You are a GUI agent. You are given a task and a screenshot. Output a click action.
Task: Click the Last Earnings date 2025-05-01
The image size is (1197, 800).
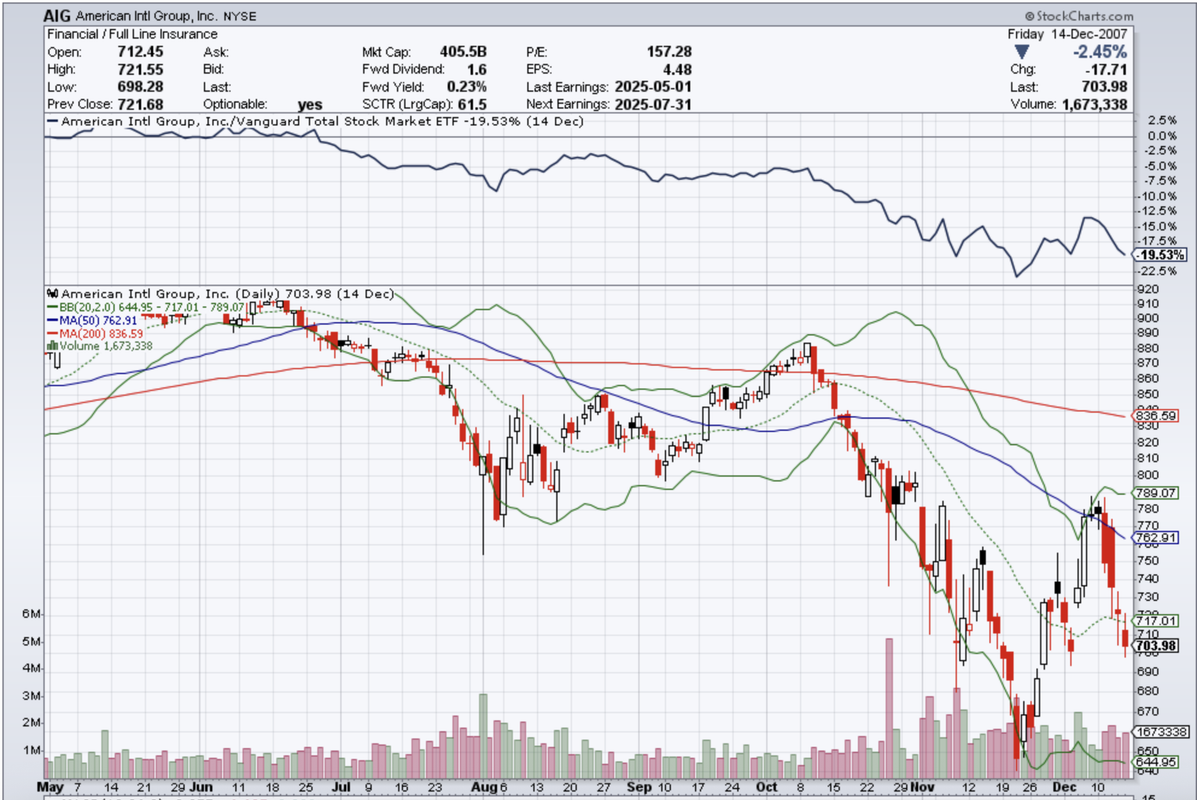tap(653, 87)
